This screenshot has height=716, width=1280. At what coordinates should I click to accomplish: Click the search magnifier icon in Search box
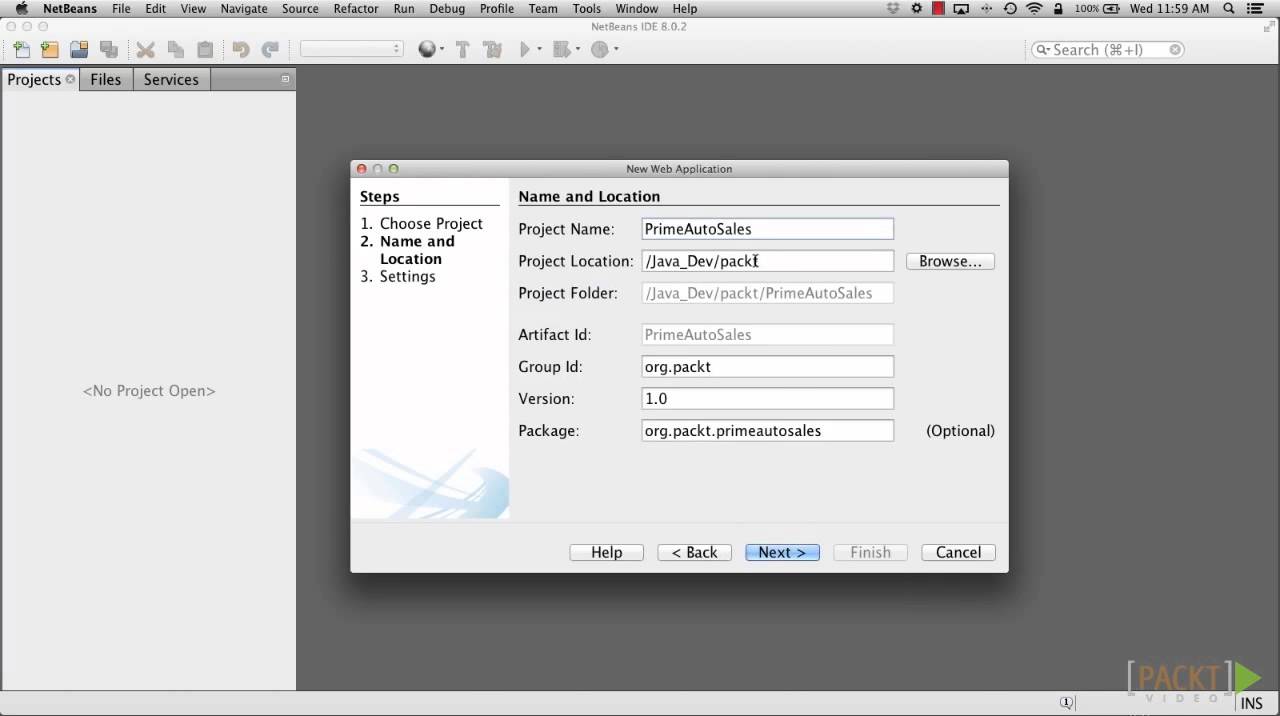(x=1043, y=49)
